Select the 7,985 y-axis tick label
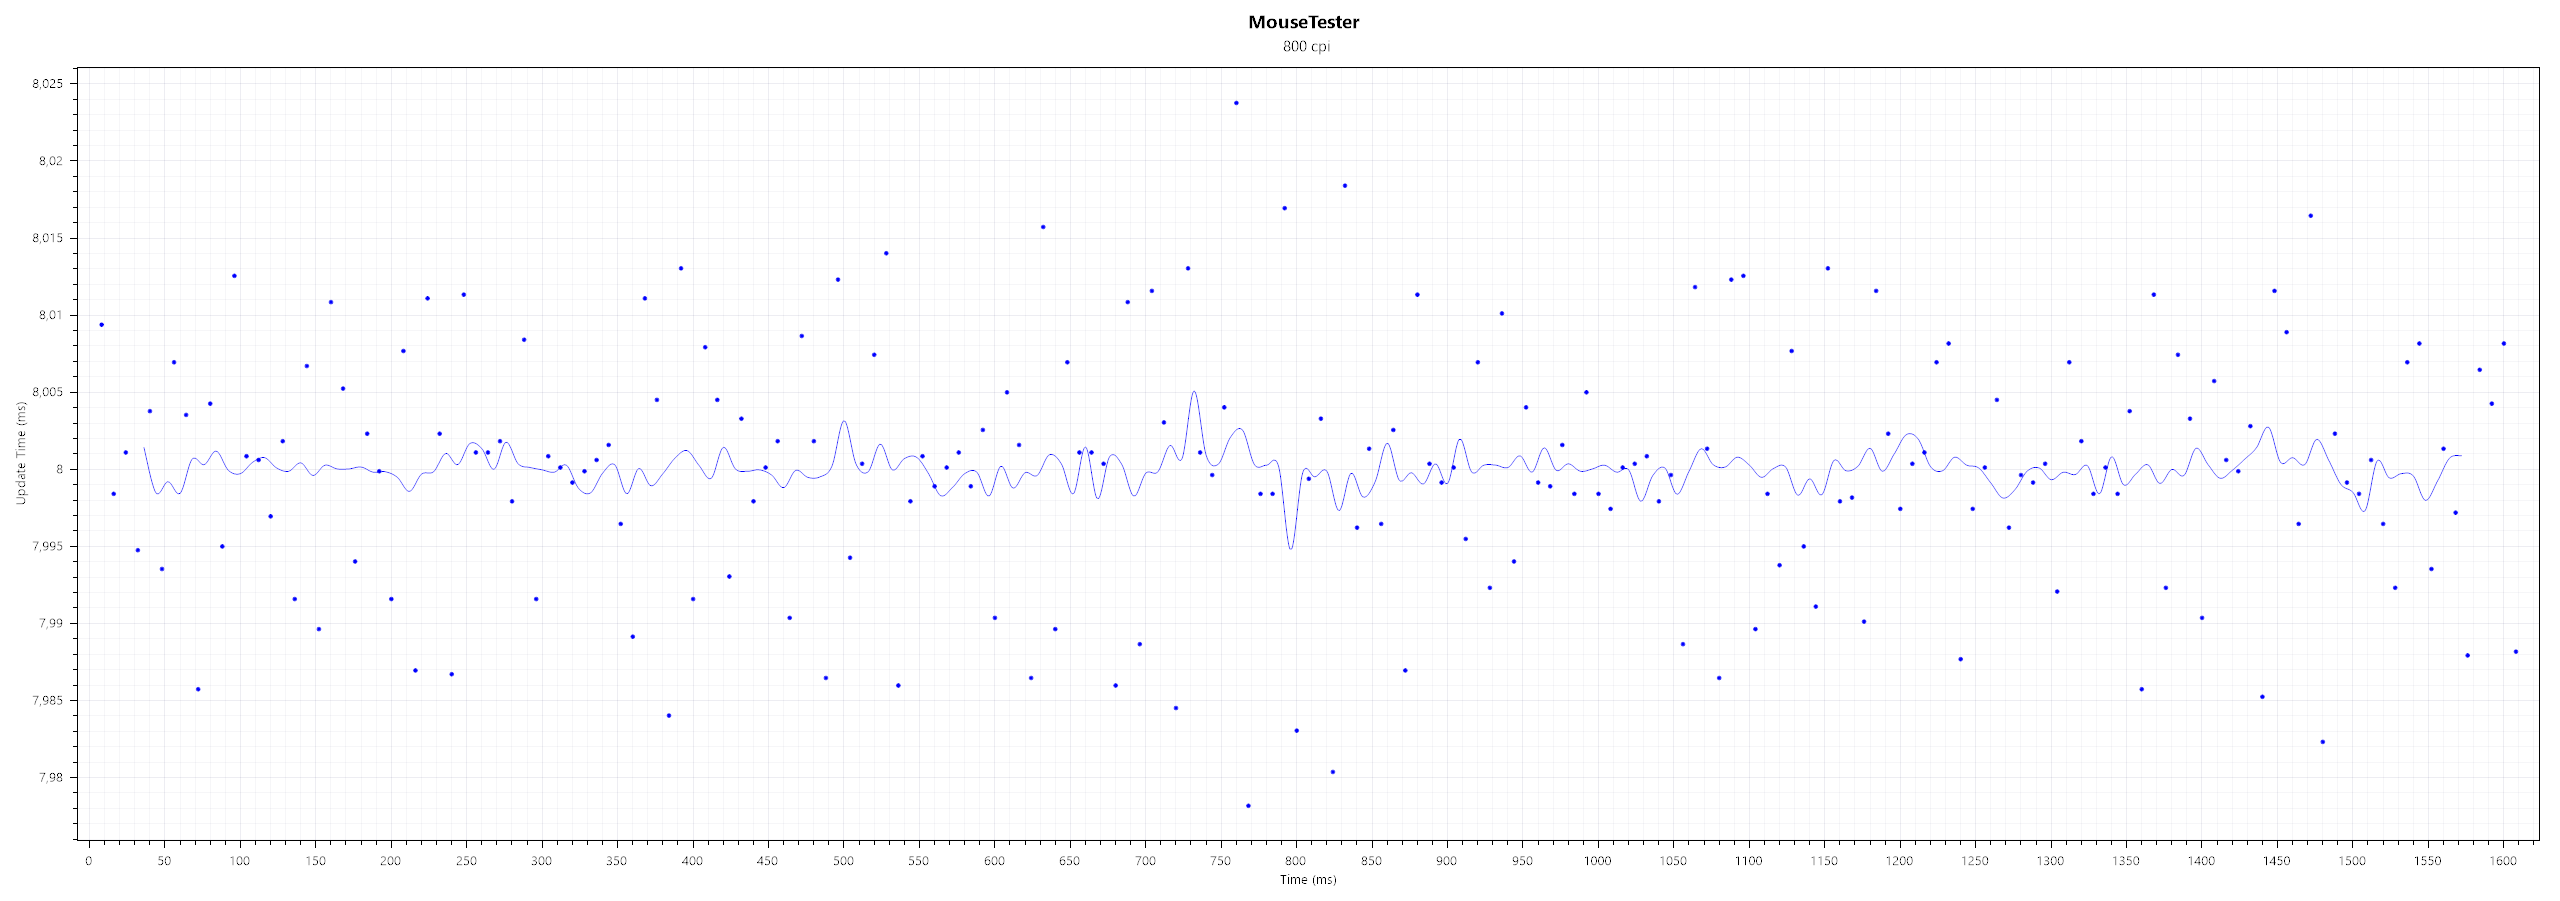 [x=47, y=700]
